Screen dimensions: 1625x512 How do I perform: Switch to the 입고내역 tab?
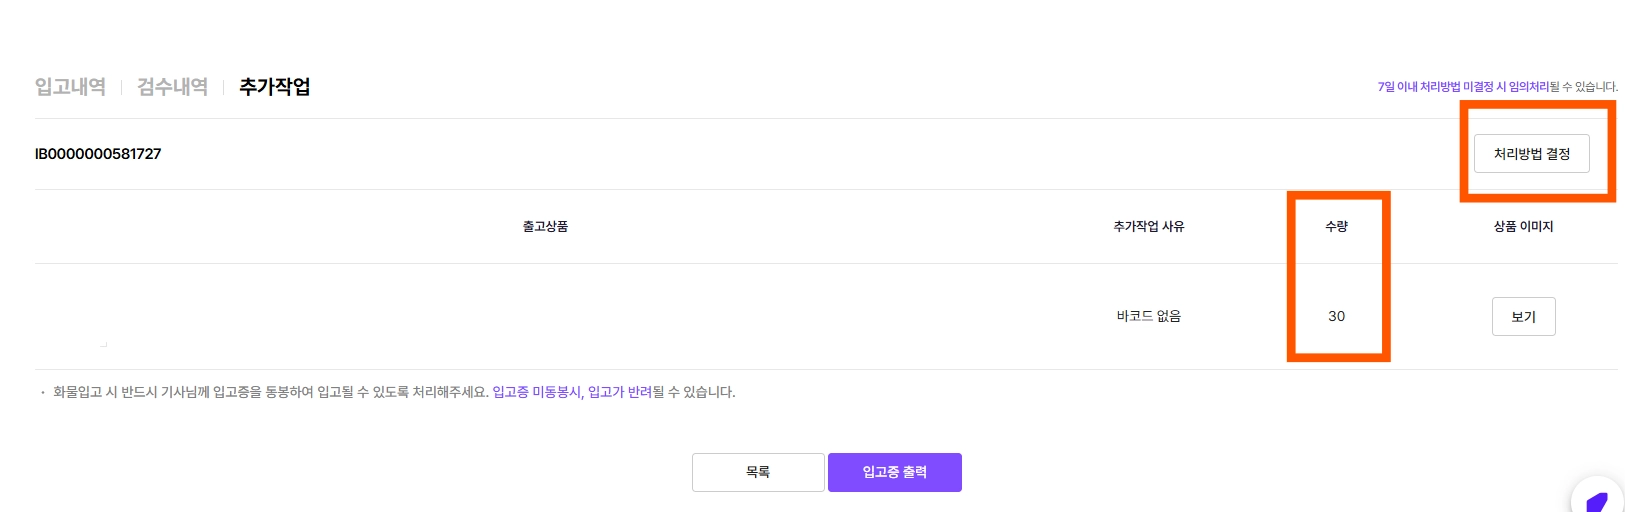(x=70, y=87)
